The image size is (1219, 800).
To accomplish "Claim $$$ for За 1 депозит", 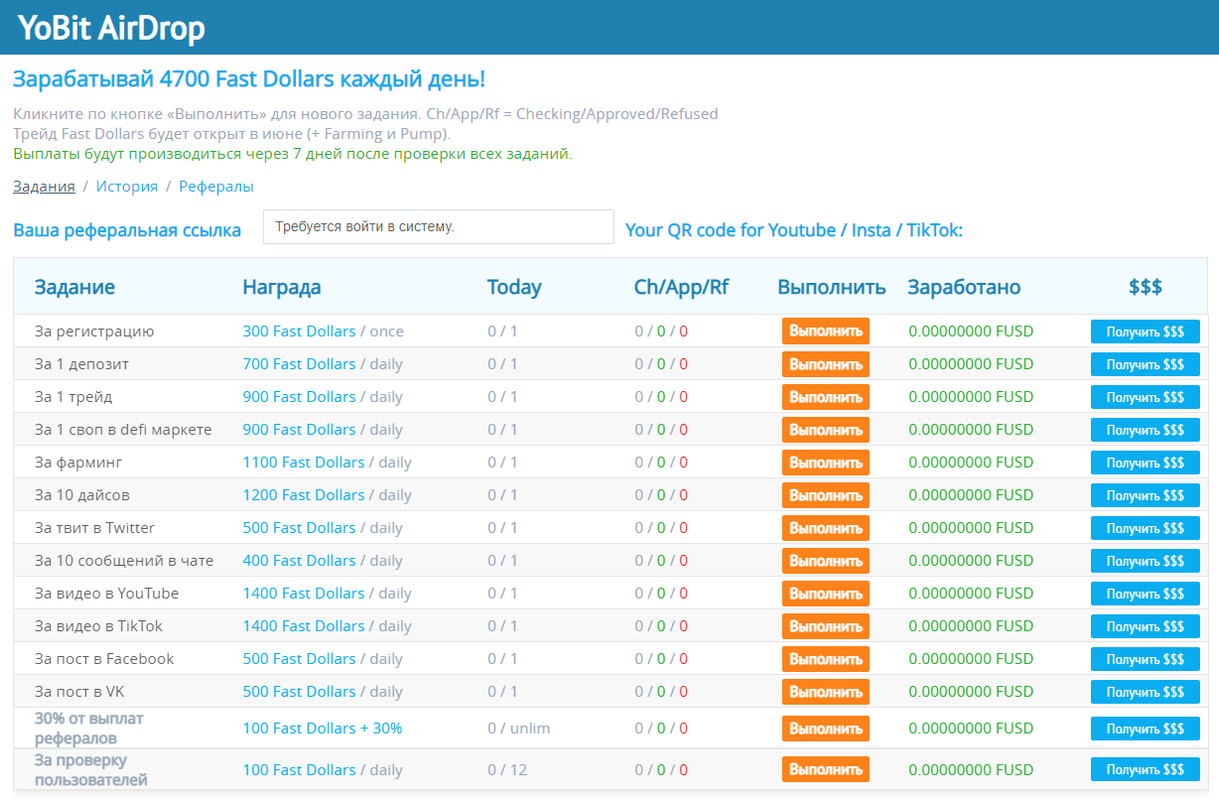I will click(1145, 364).
